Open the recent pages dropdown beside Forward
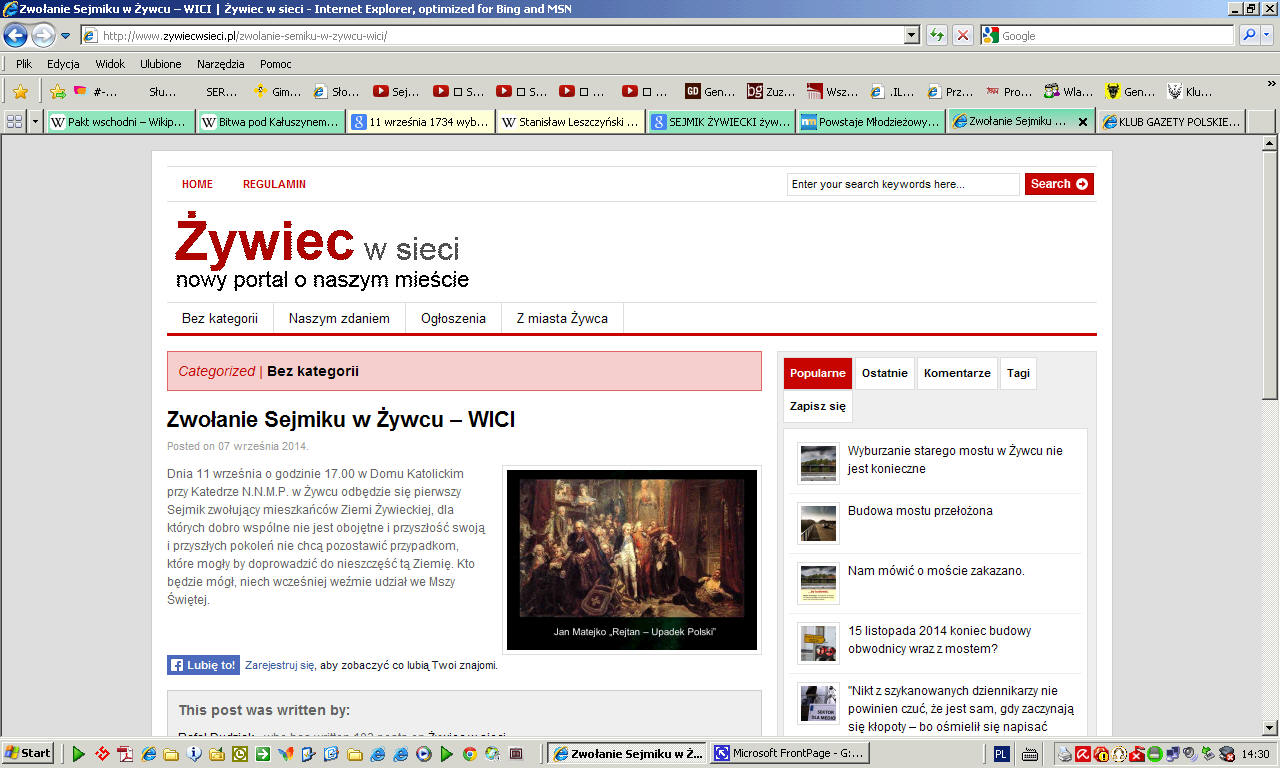 (x=66, y=36)
